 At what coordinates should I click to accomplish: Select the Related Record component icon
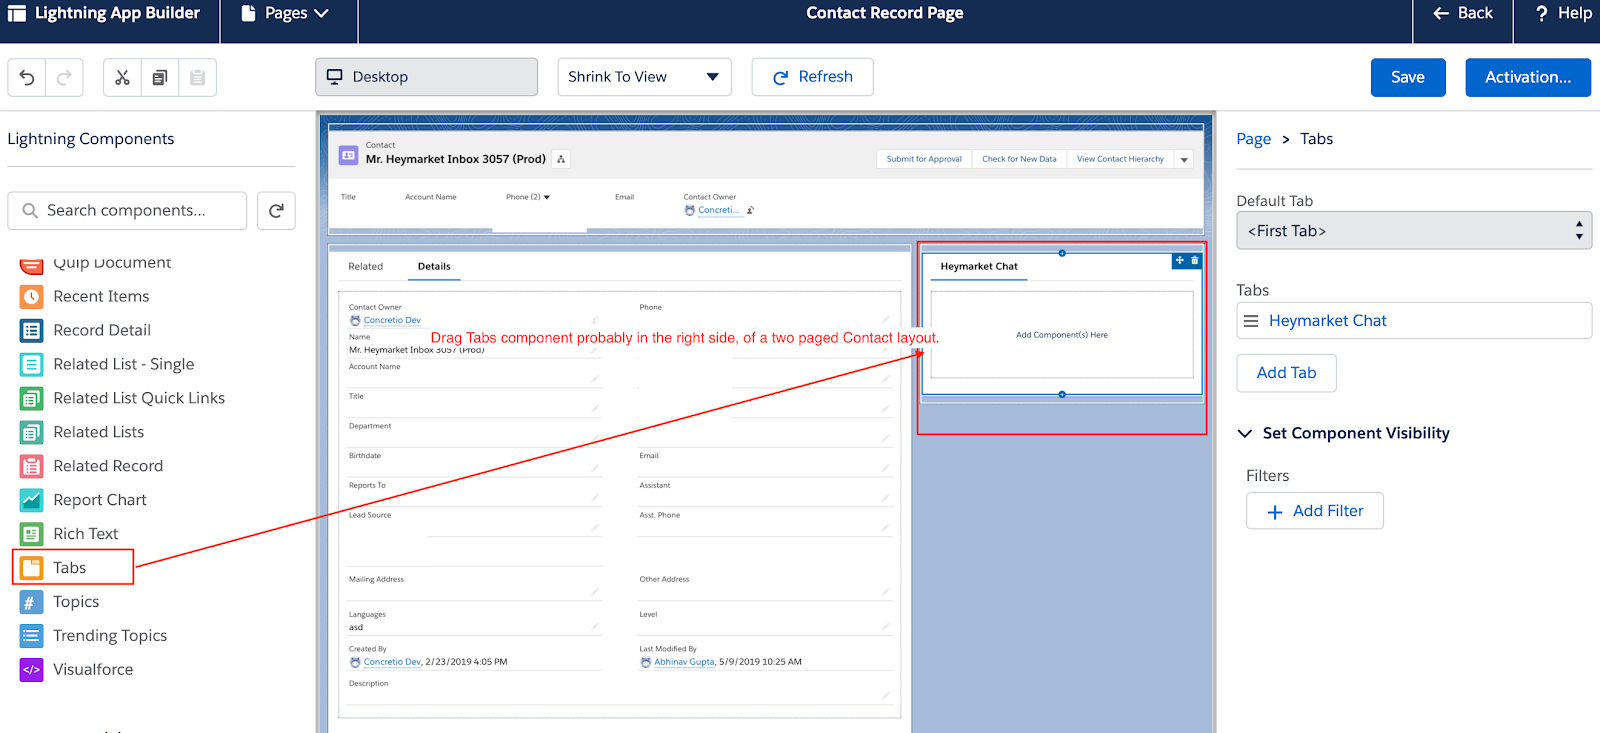32,467
